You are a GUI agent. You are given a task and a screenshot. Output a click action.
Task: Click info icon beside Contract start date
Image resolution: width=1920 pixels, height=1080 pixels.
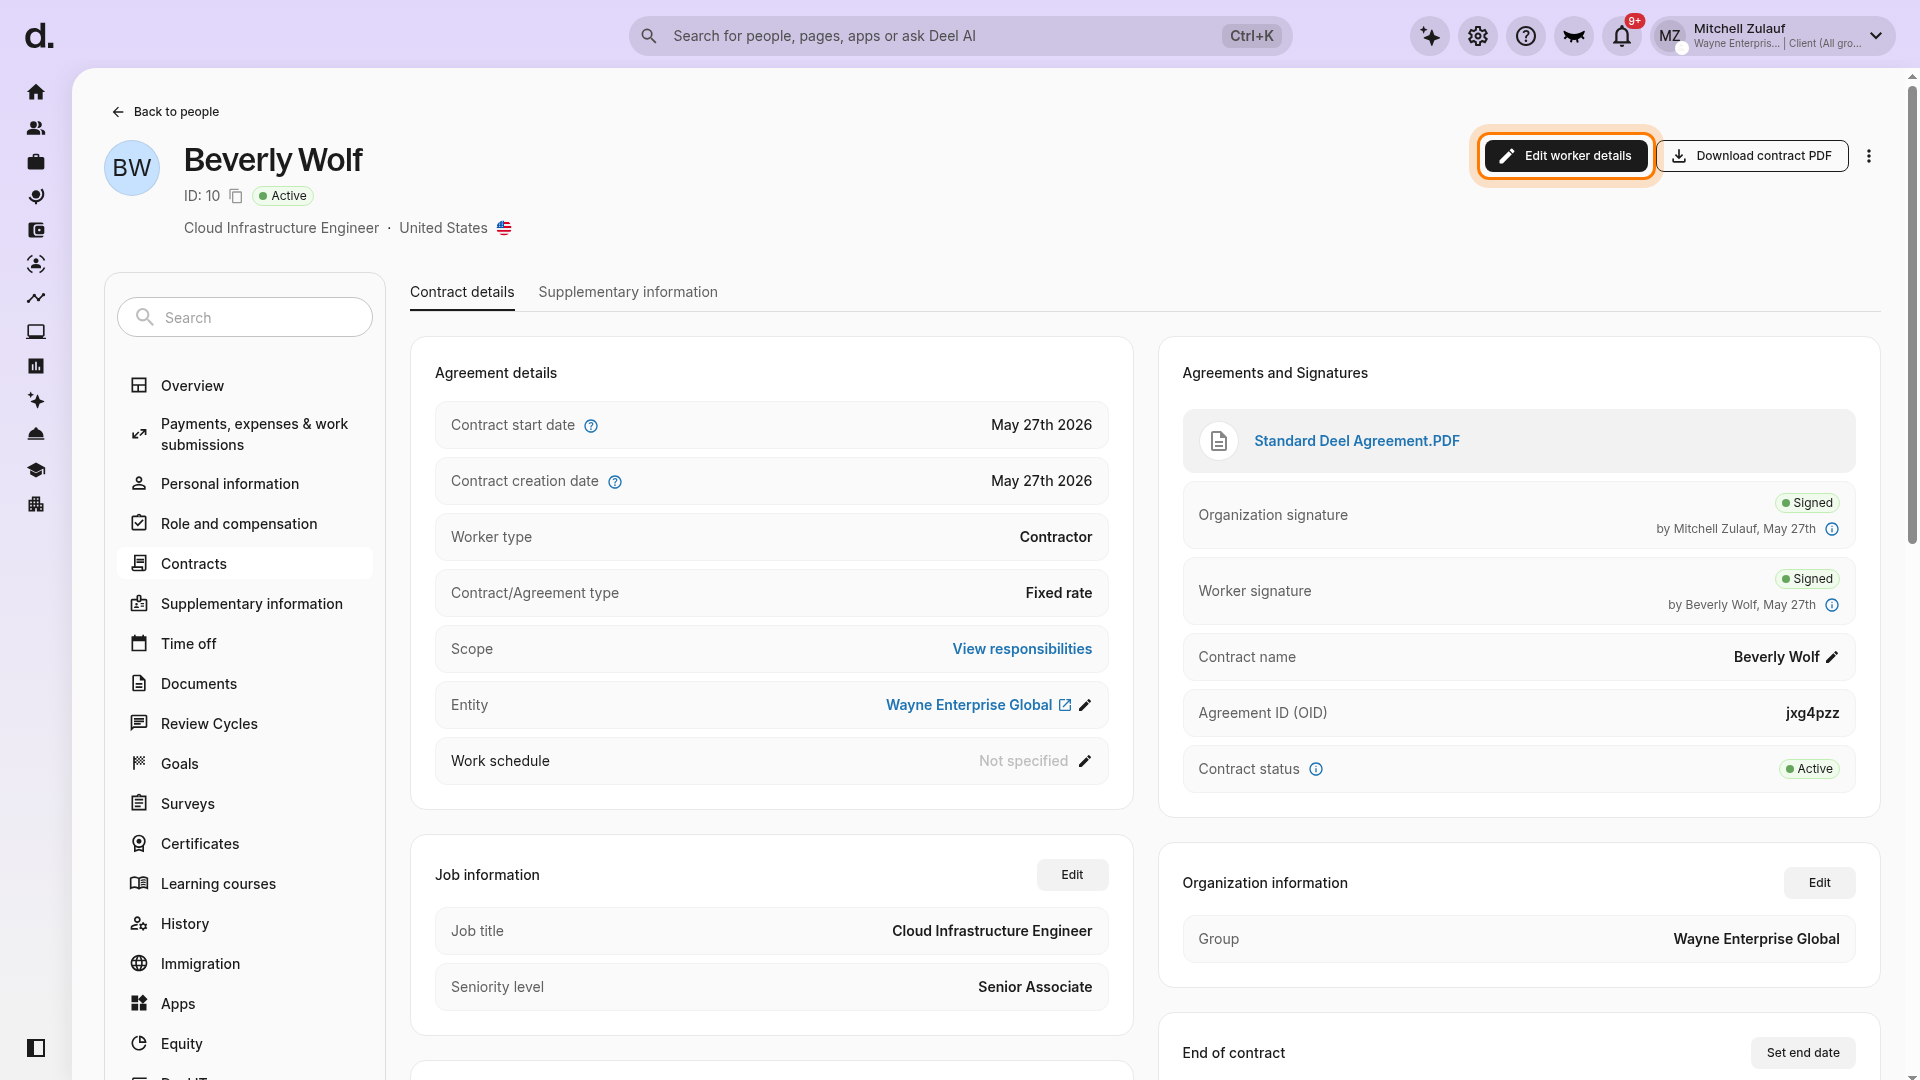pyautogui.click(x=591, y=426)
